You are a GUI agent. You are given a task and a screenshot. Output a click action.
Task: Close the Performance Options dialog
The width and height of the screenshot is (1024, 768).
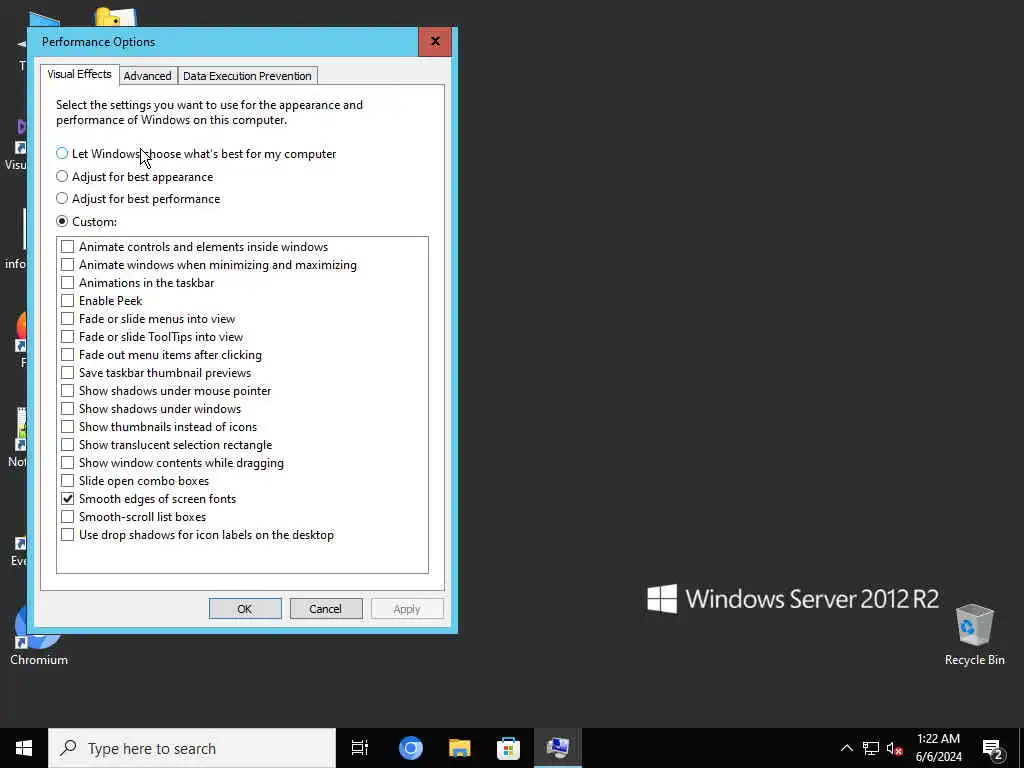435,42
